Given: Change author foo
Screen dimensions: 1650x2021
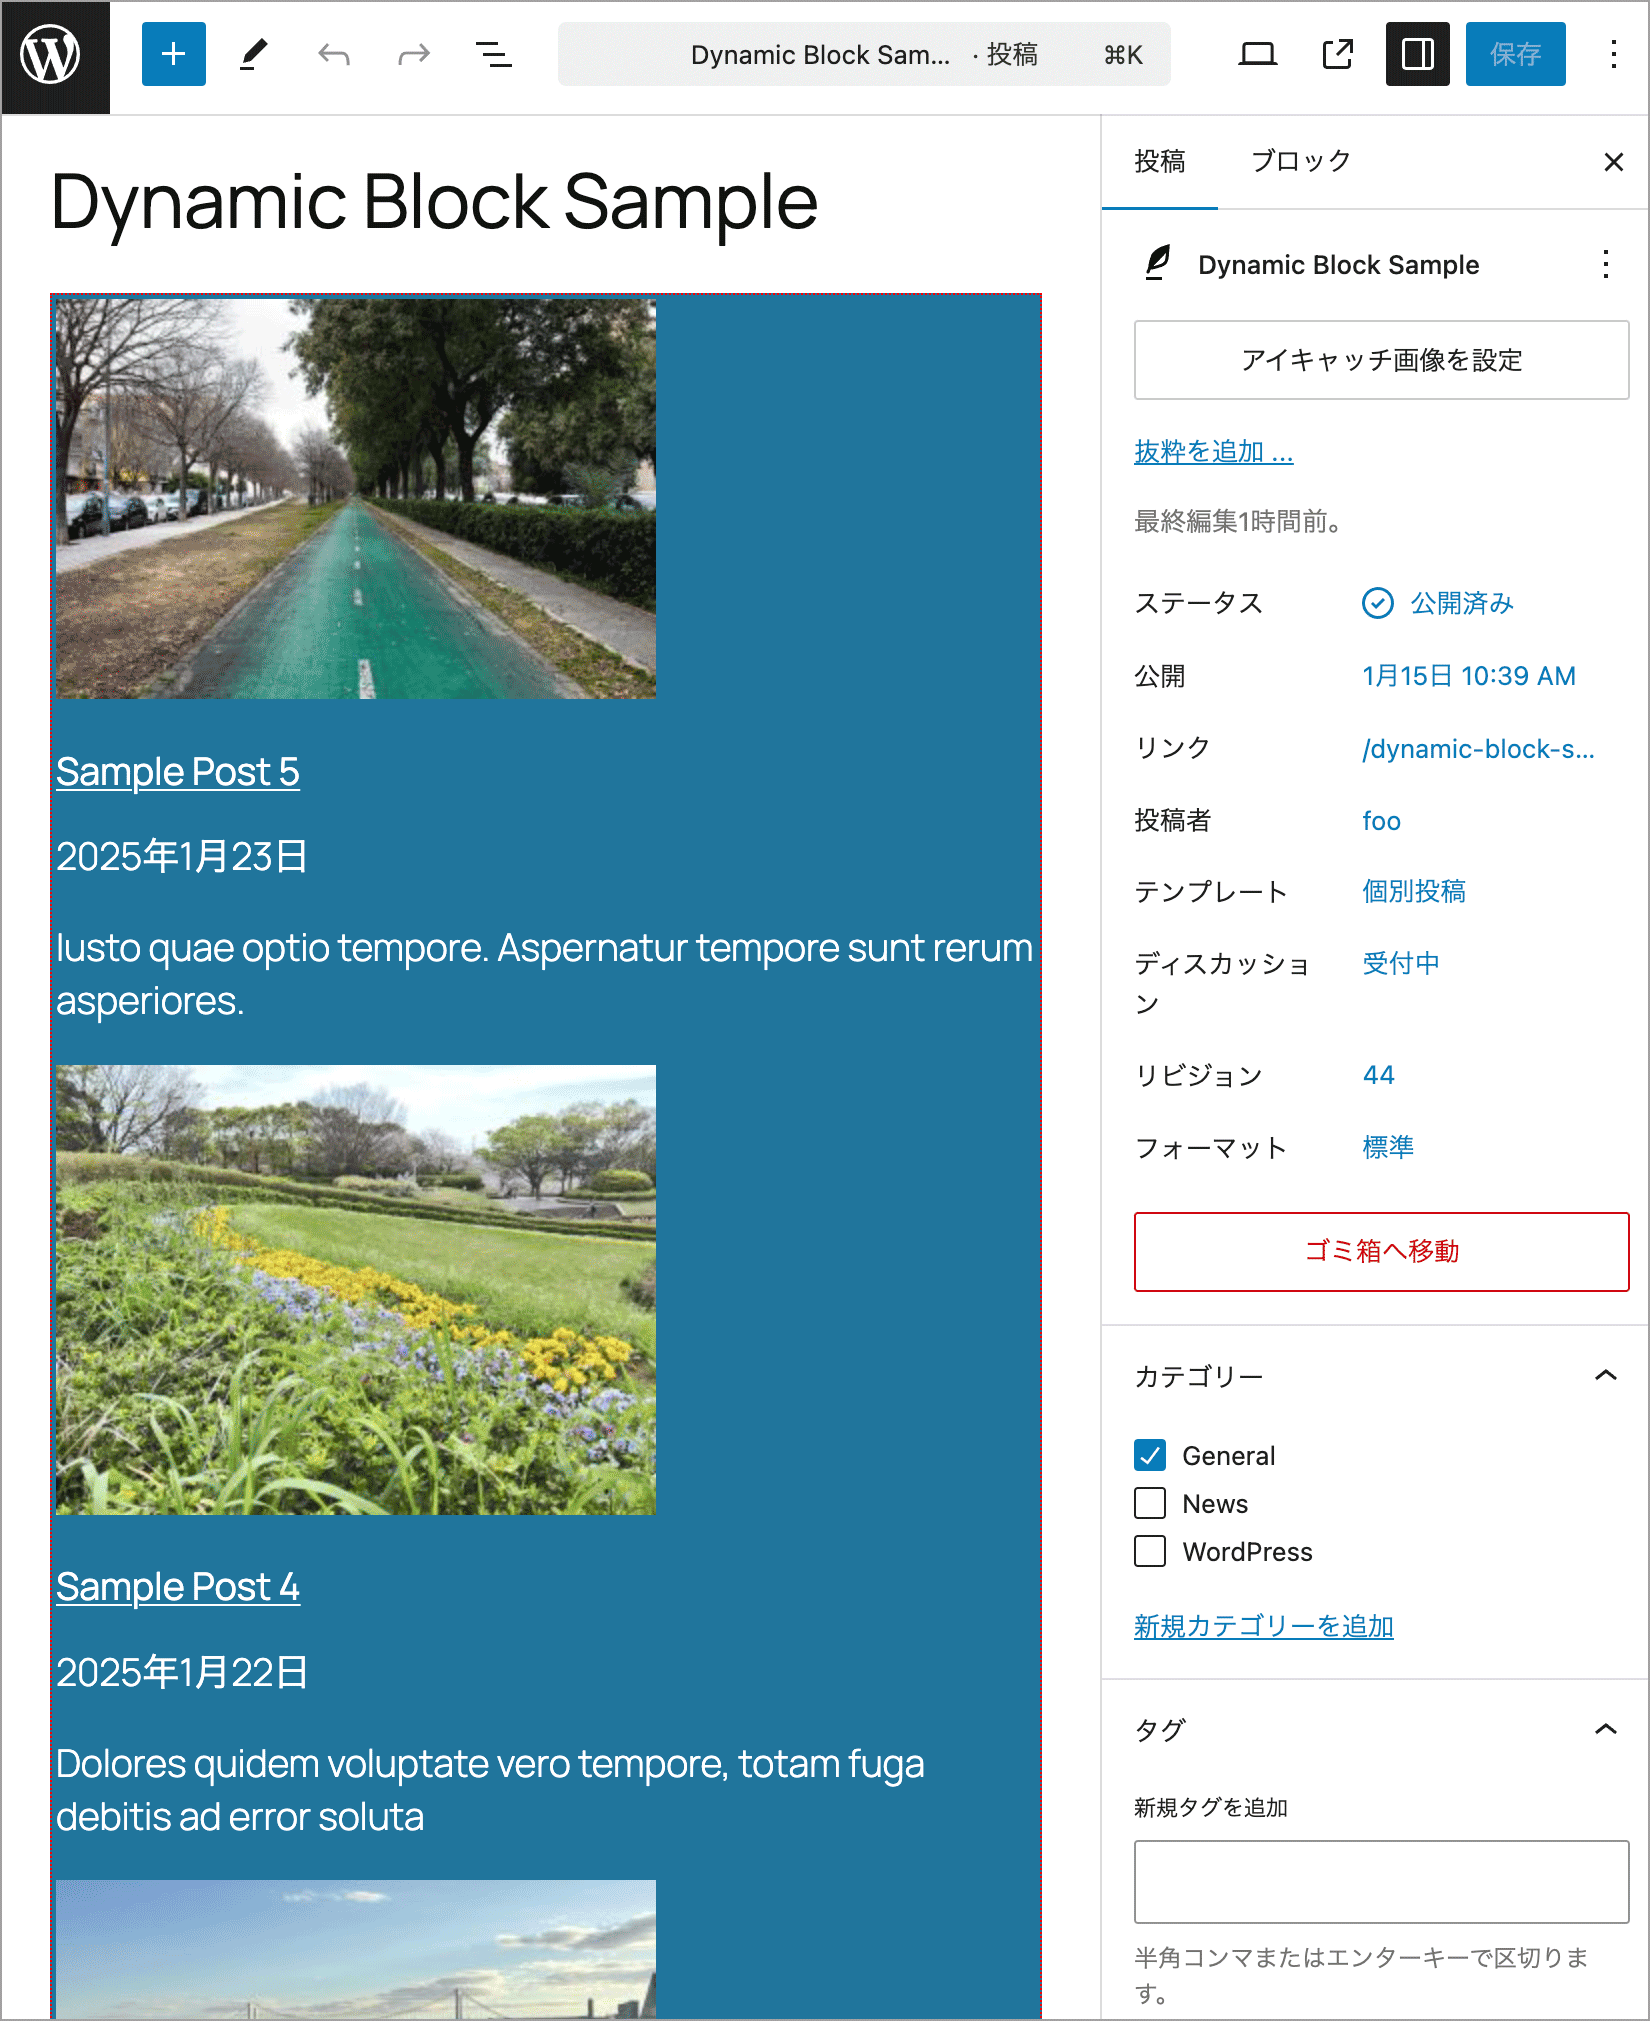Looking at the screenshot, I should [1381, 821].
